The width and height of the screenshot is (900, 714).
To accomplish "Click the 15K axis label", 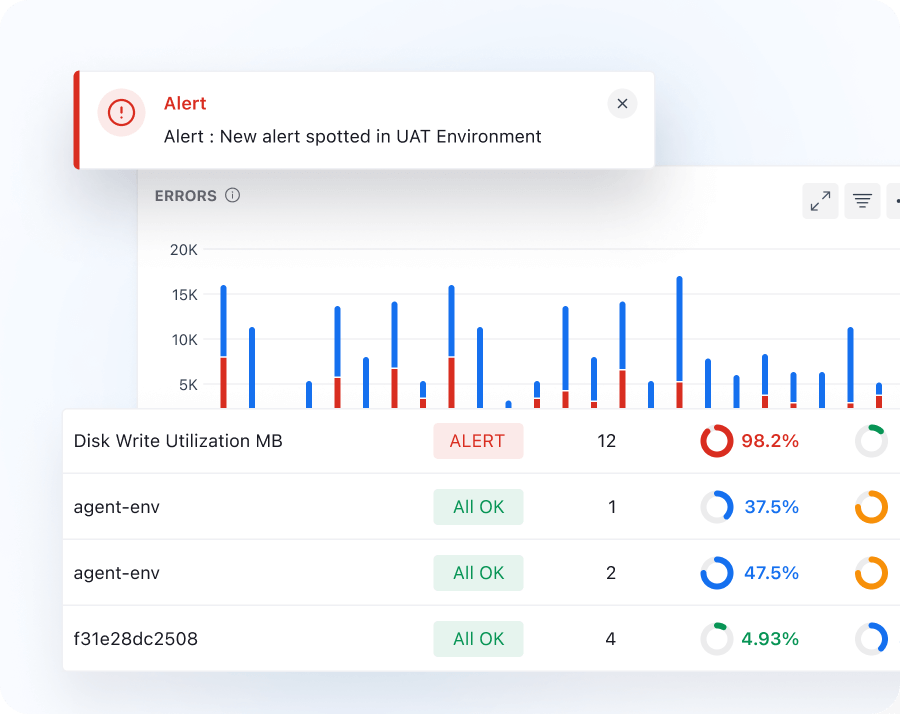I will coord(184,295).
